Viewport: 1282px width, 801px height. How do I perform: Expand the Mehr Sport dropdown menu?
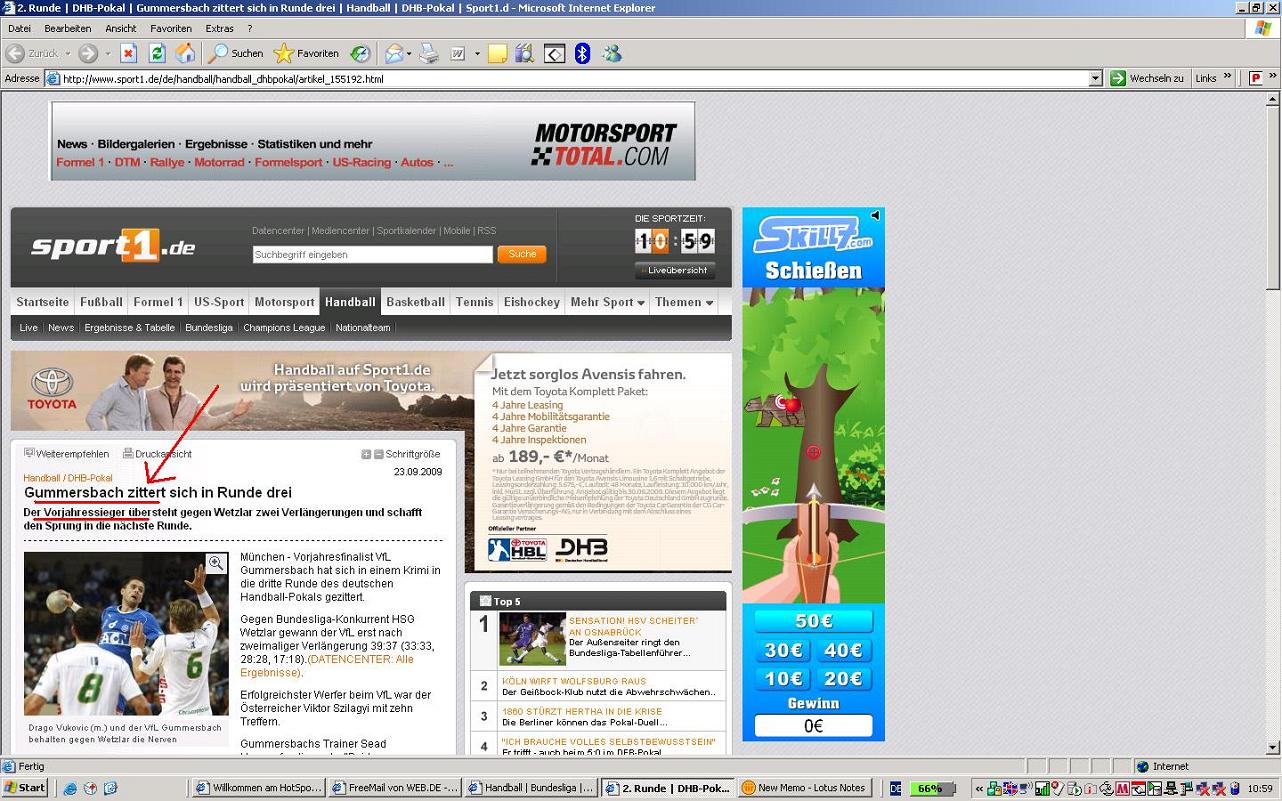pos(606,302)
